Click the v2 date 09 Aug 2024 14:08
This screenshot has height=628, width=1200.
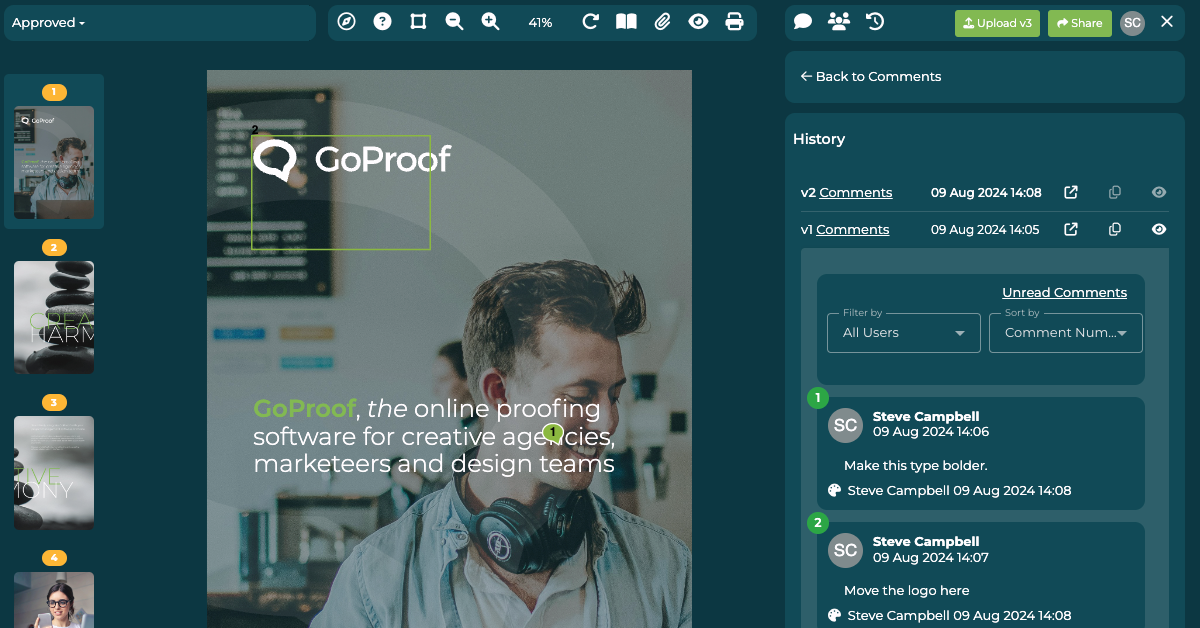pos(986,192)
